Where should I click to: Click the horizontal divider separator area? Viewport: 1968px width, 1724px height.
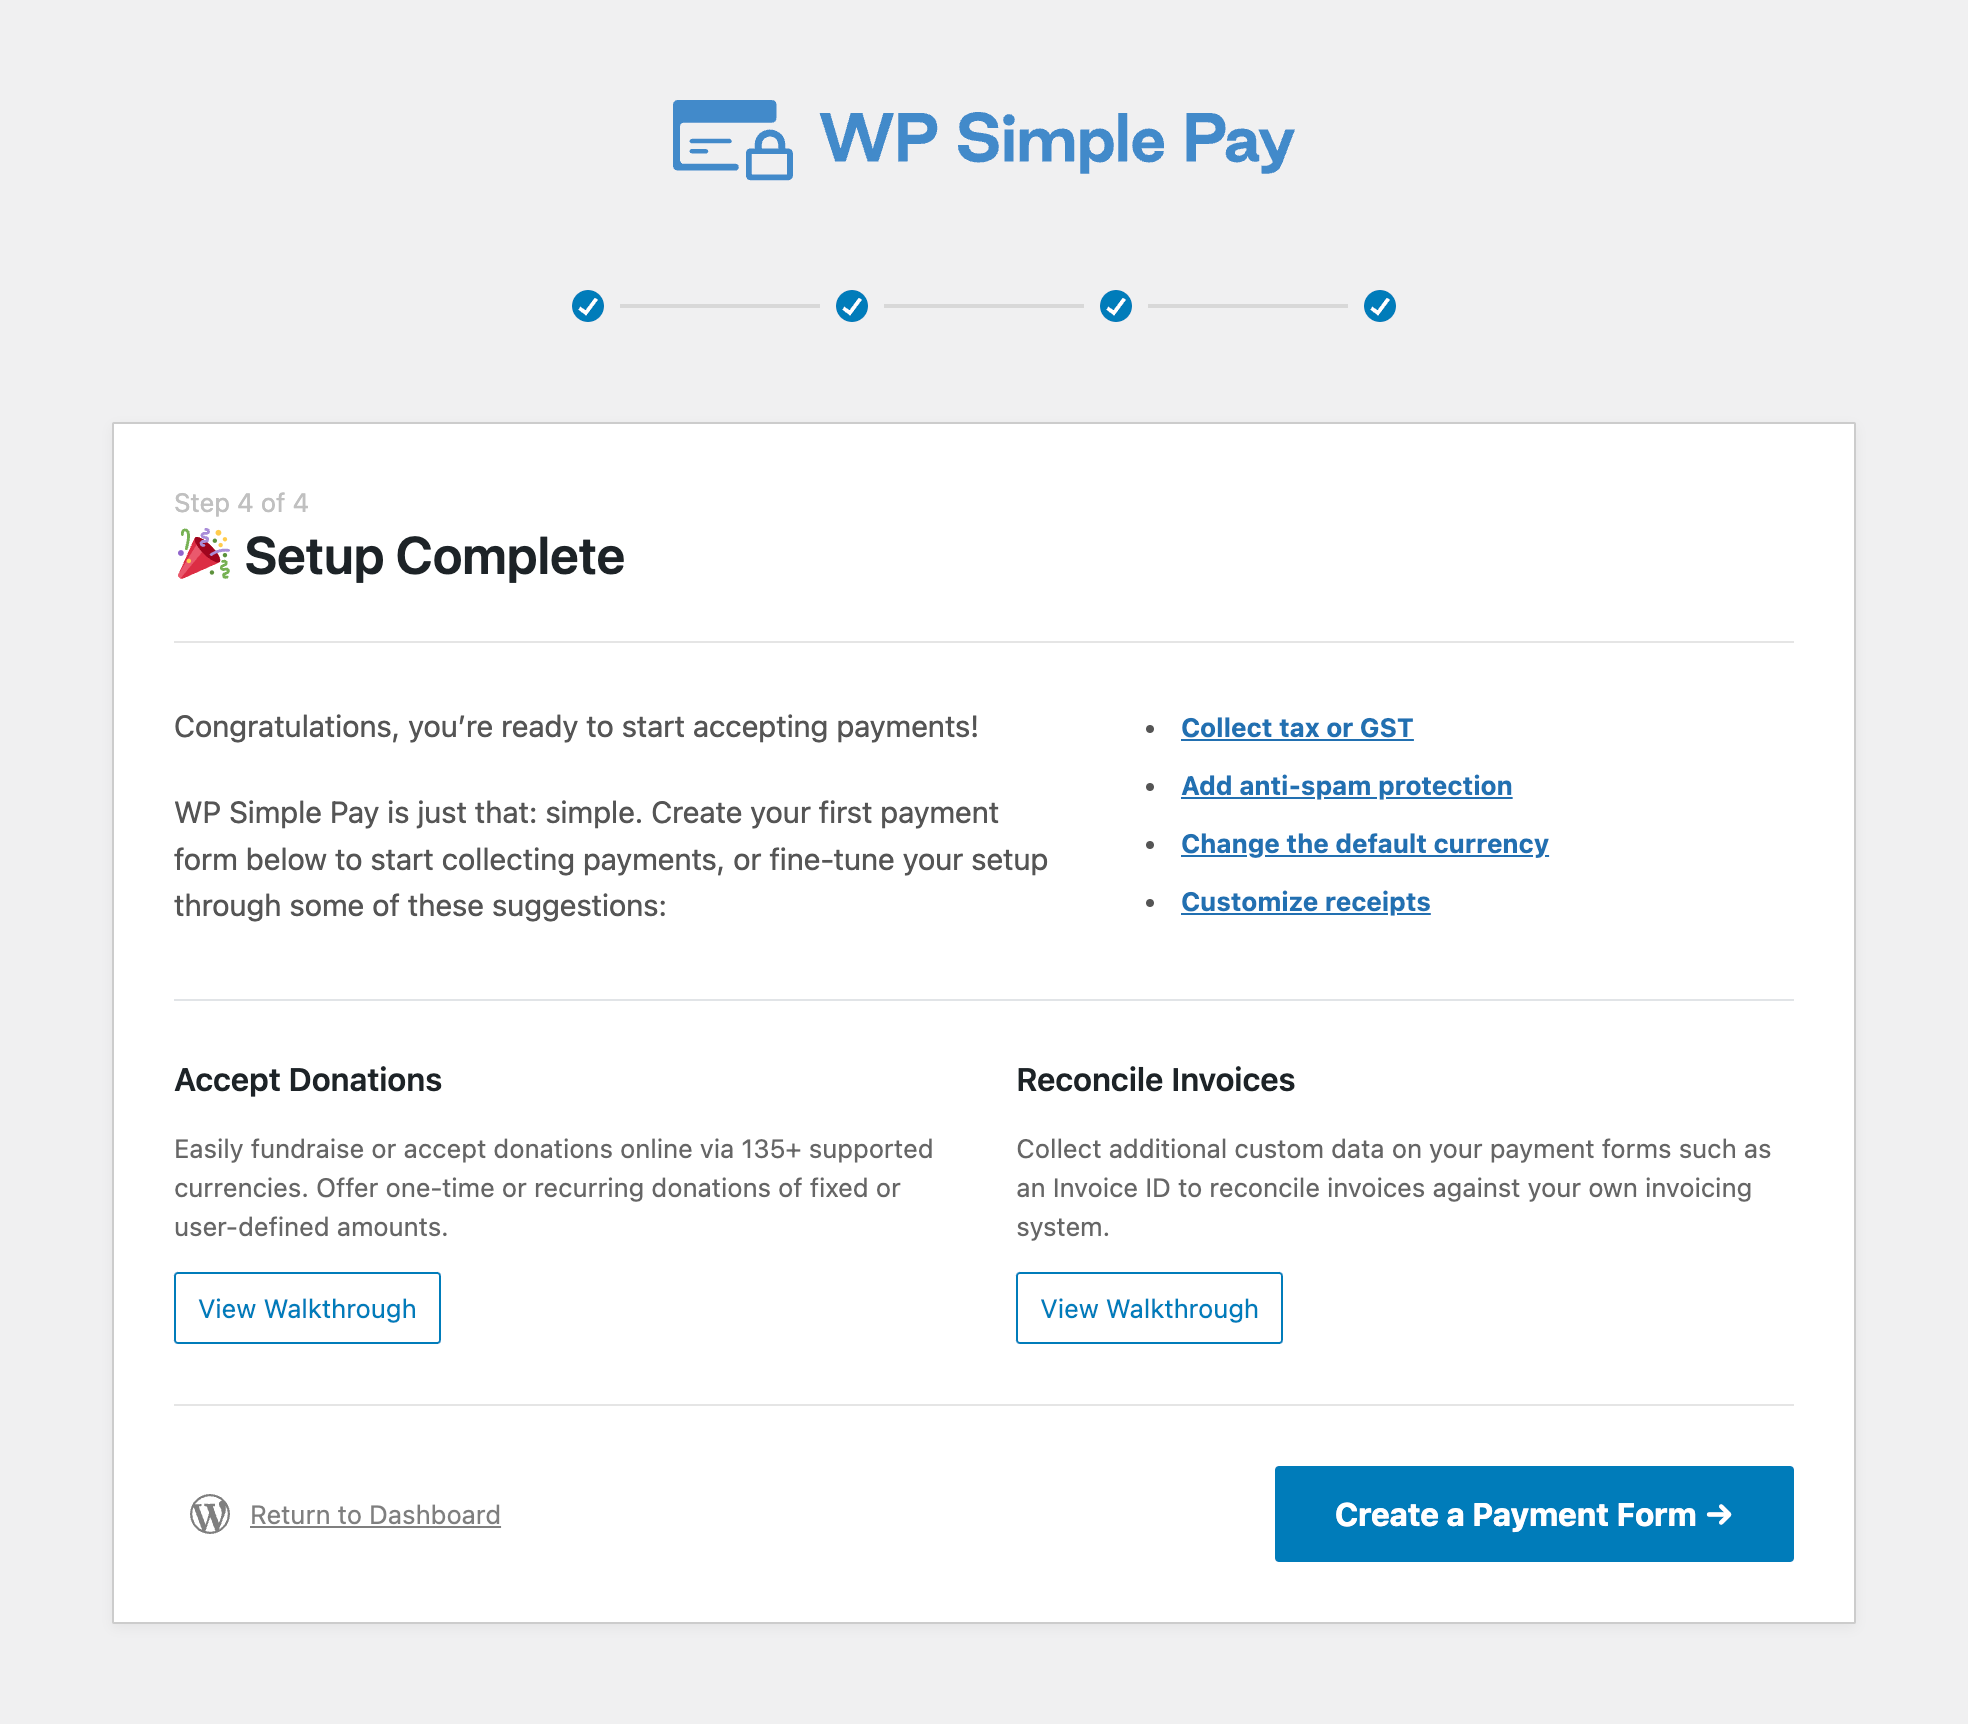(982, 644)
